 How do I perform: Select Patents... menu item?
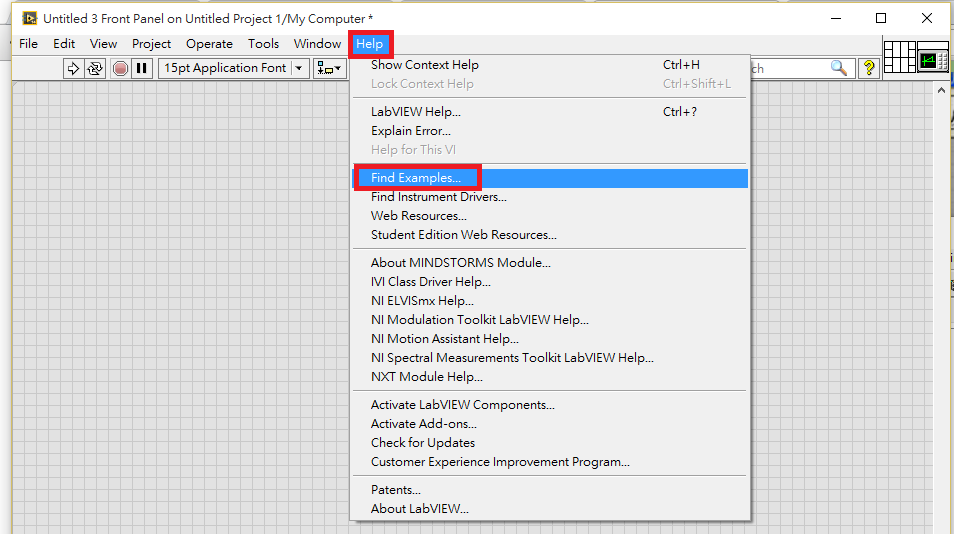click(x=550, y=490)
